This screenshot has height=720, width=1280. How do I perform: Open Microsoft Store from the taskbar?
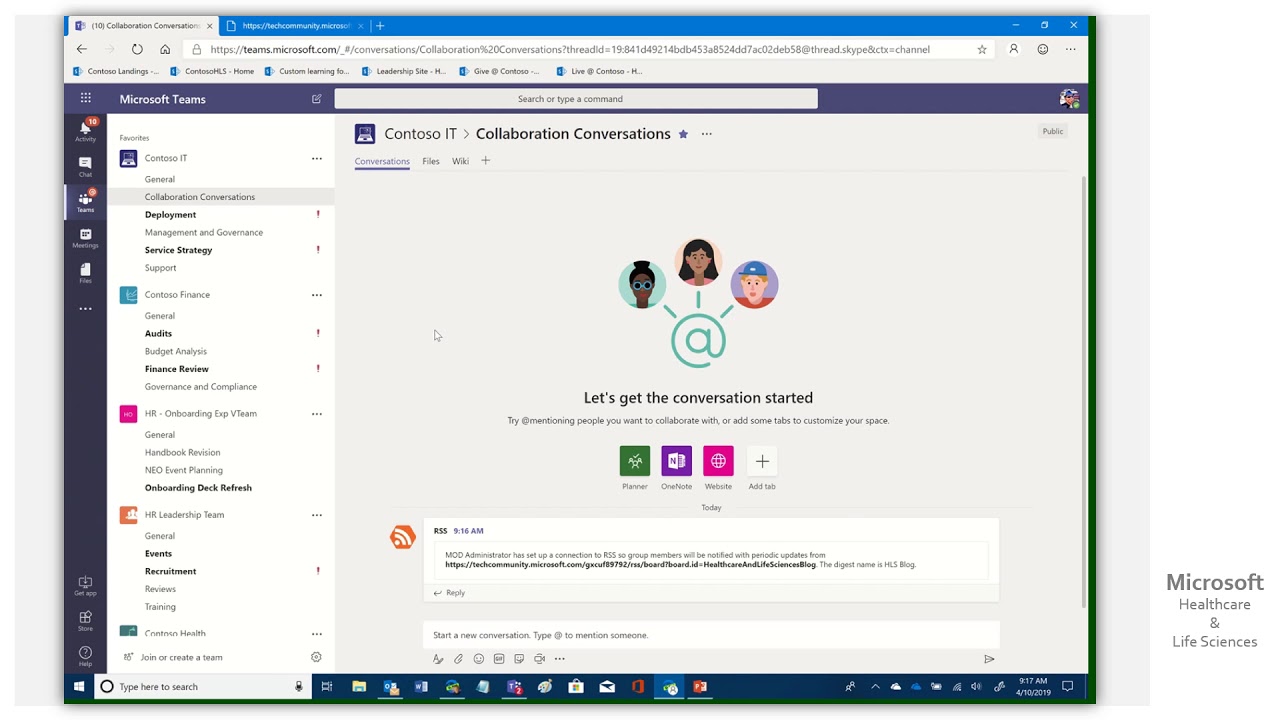tap(576, 687)
